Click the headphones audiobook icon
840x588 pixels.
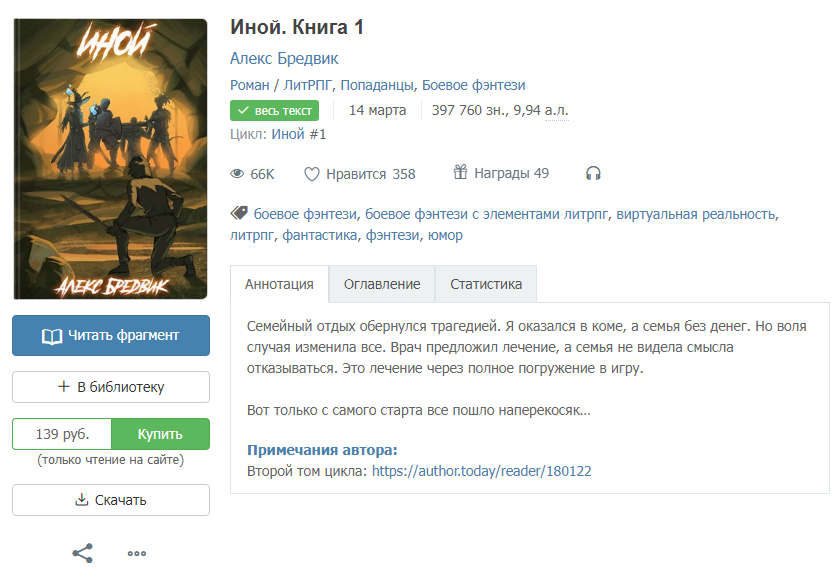pos(593,174)
